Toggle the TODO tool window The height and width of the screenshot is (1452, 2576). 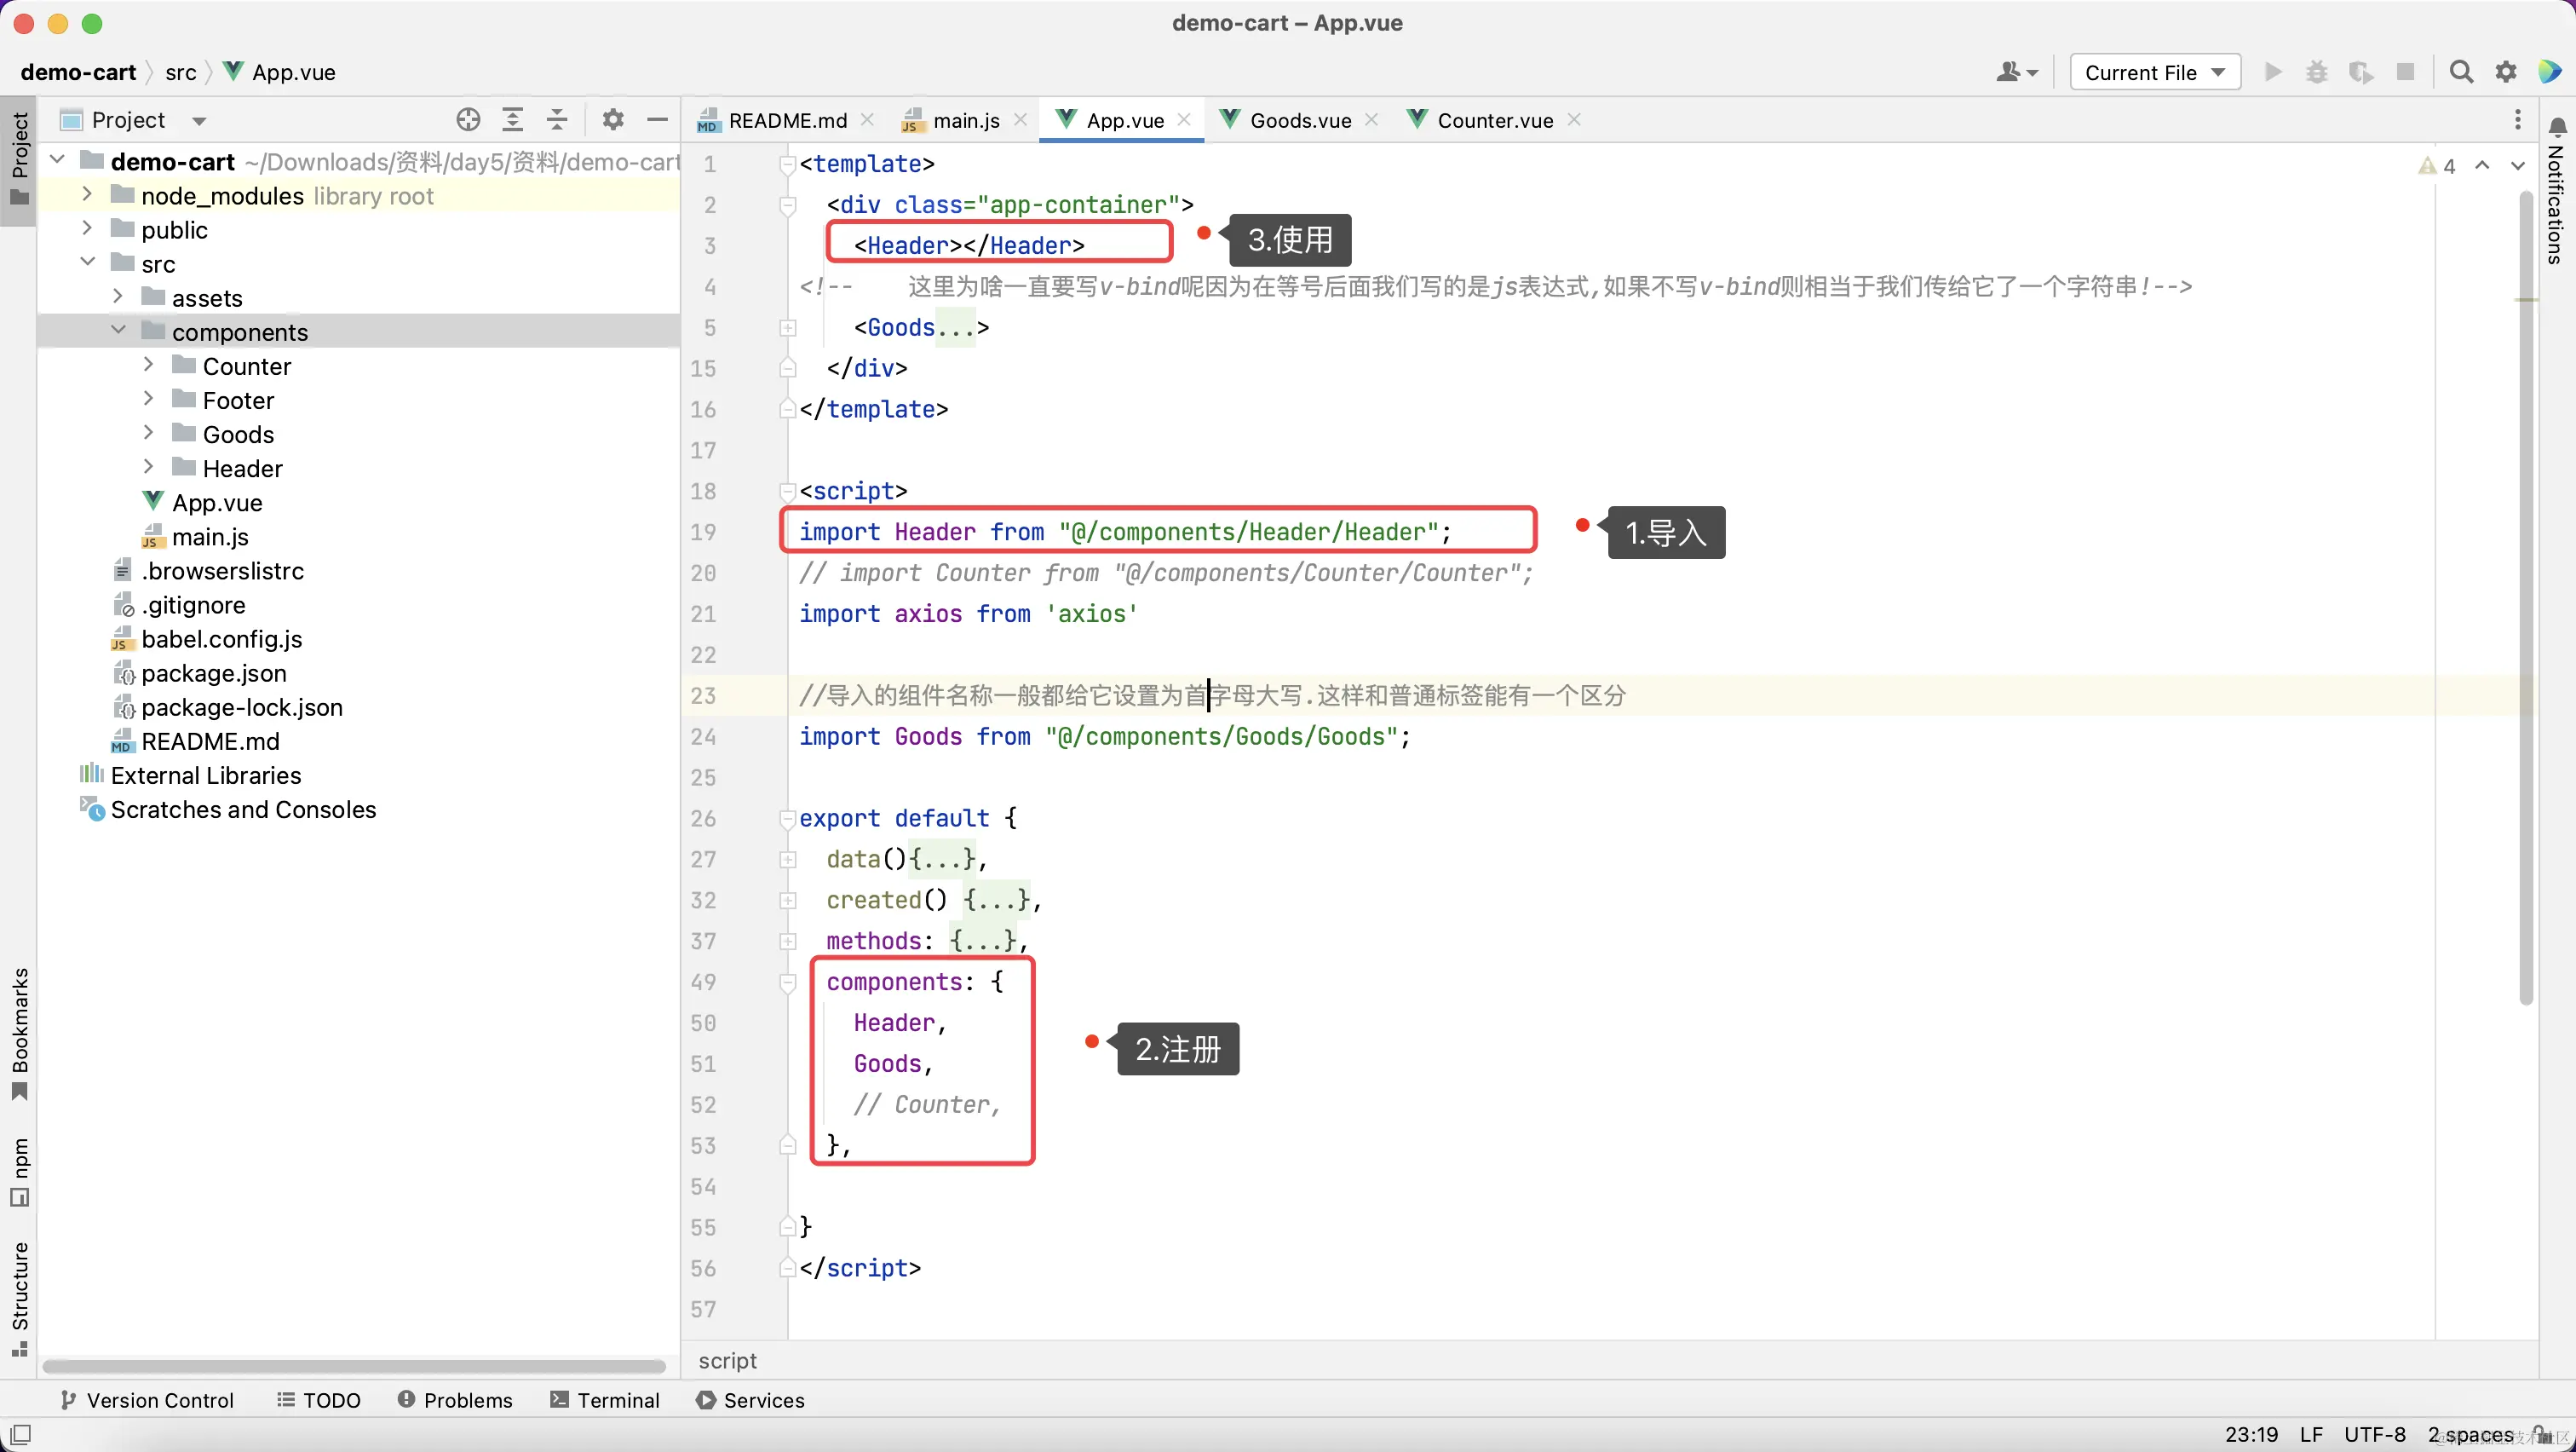tap(320, 1400)
